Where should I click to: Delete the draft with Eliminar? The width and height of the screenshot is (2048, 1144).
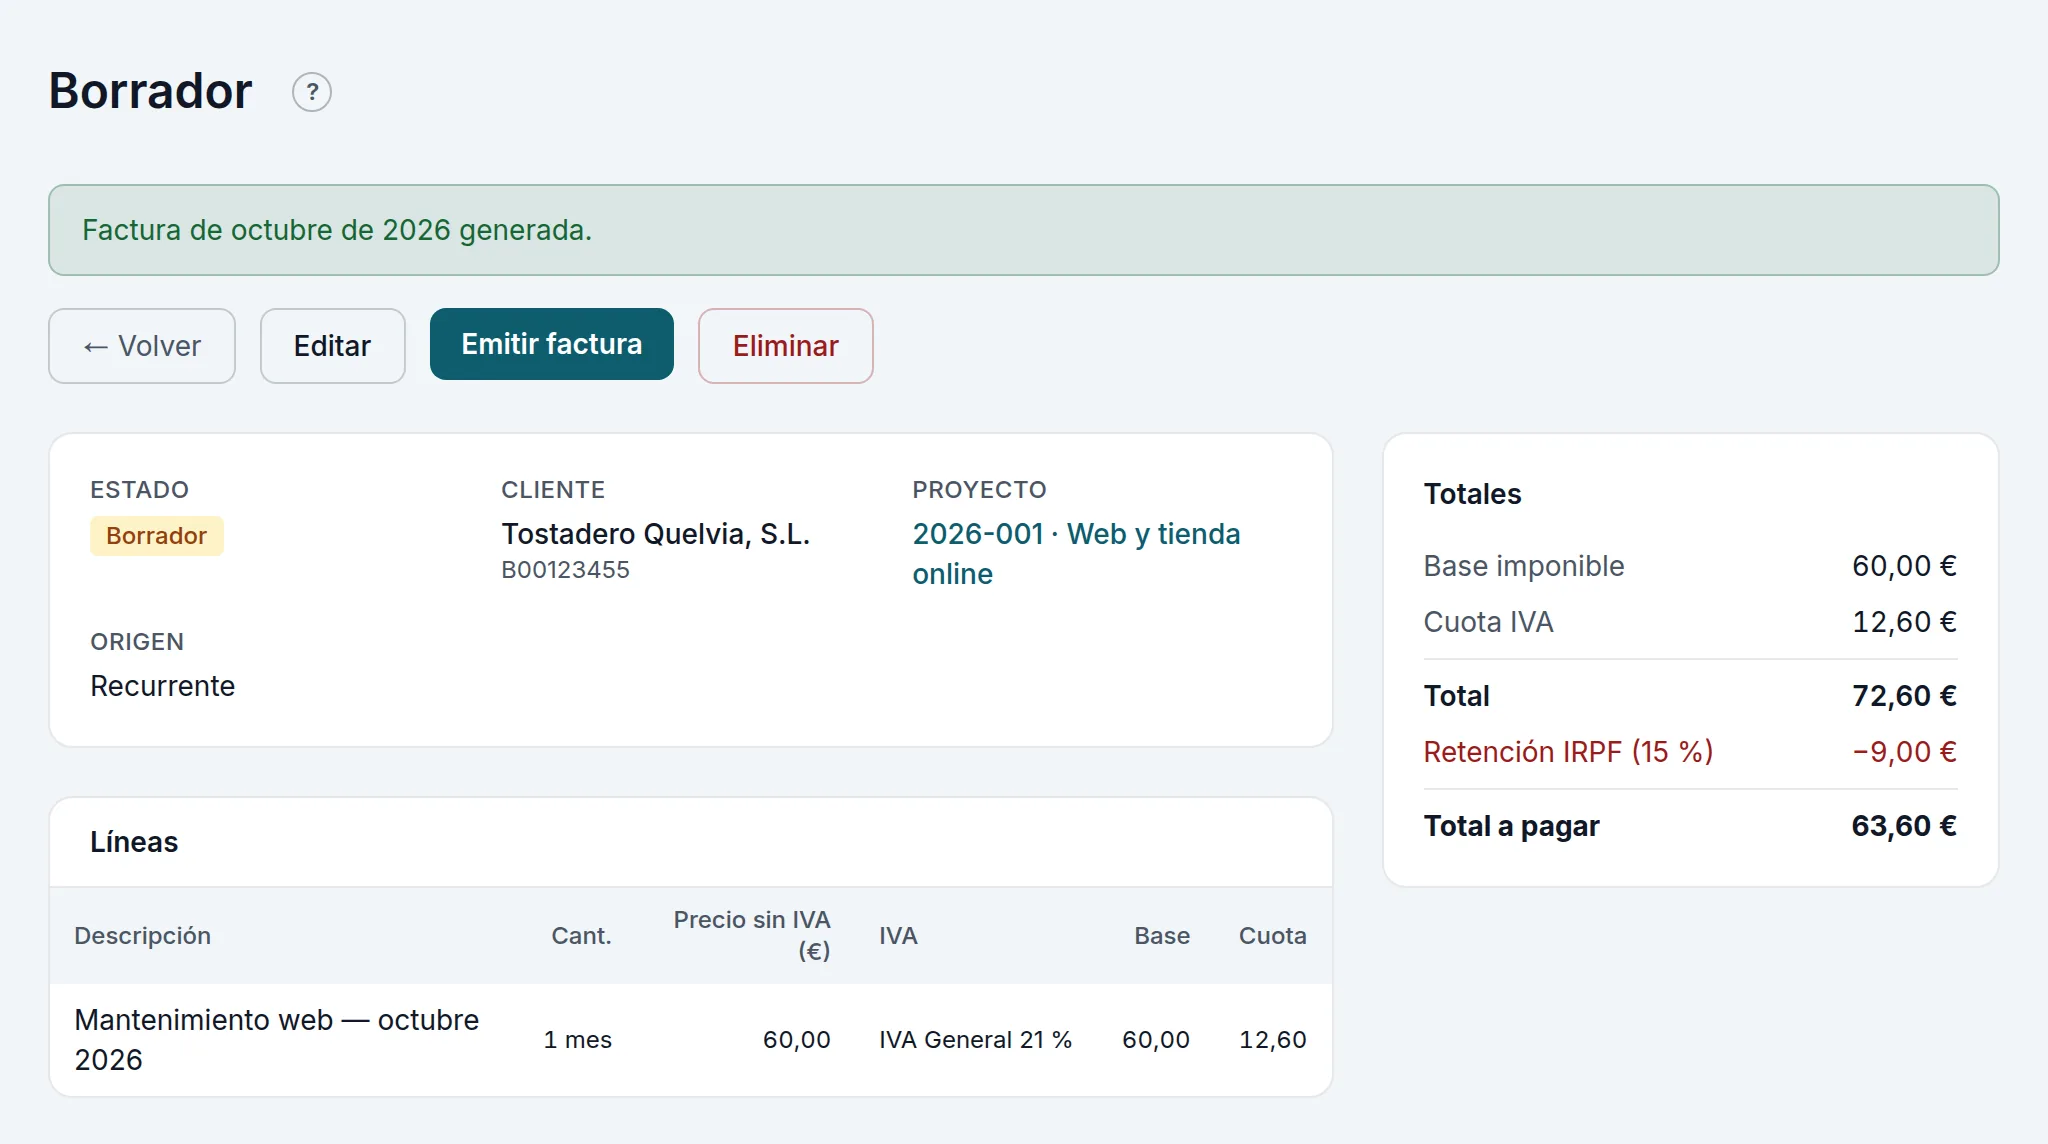point(785,346)
